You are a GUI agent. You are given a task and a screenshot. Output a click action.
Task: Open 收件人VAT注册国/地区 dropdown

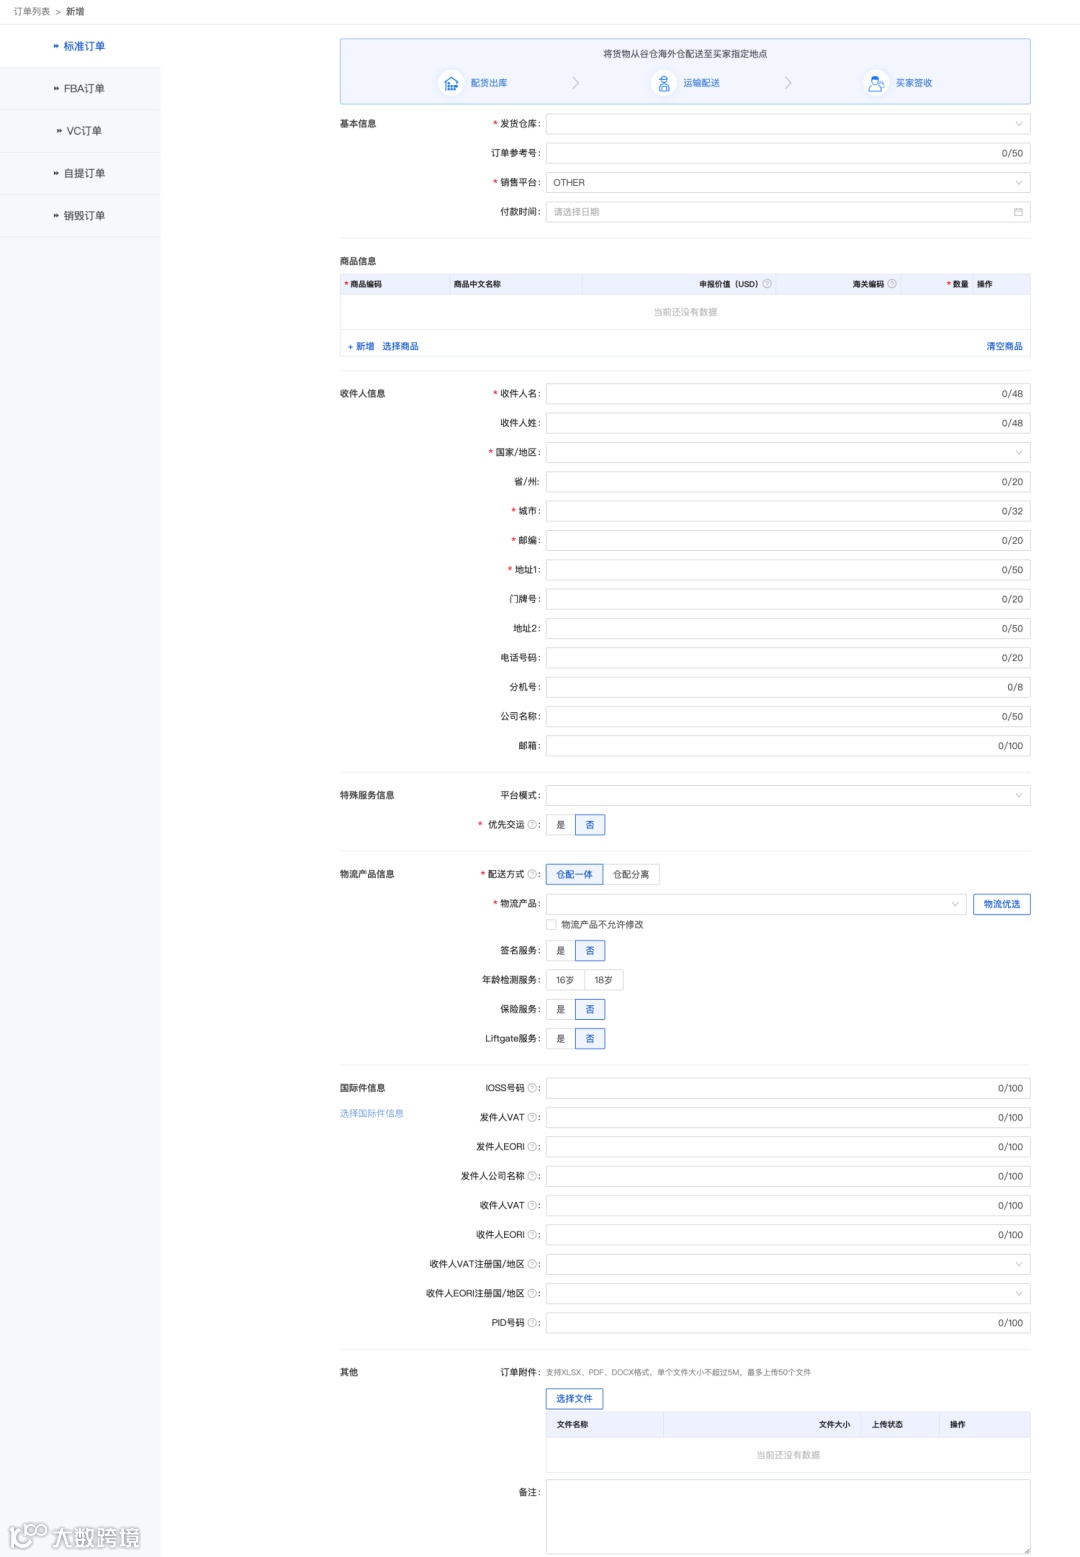pos(788,1264)
